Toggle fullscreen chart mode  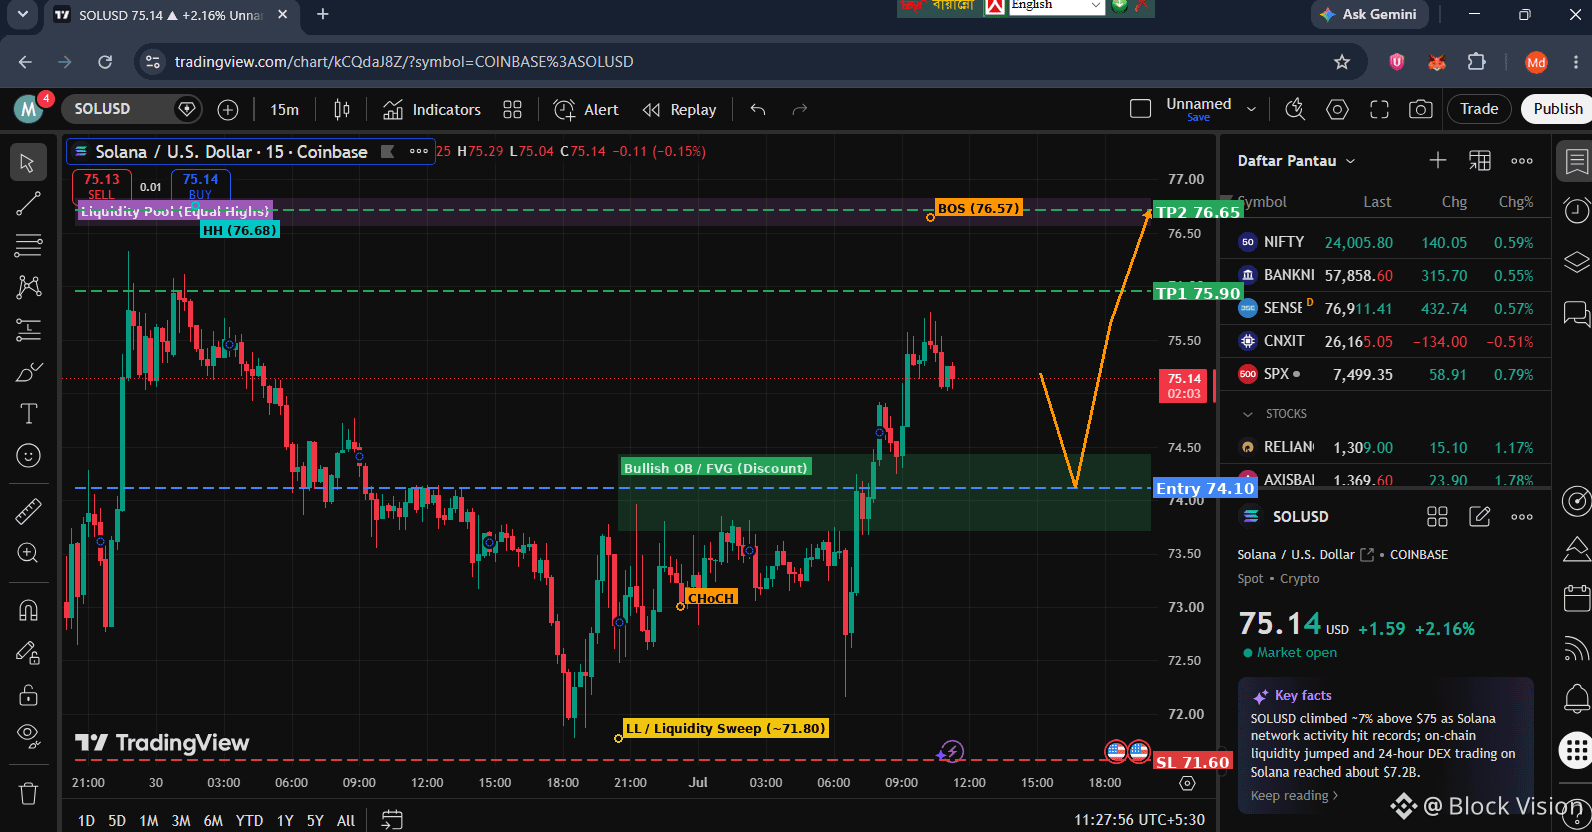click(x=1379, y=109)
